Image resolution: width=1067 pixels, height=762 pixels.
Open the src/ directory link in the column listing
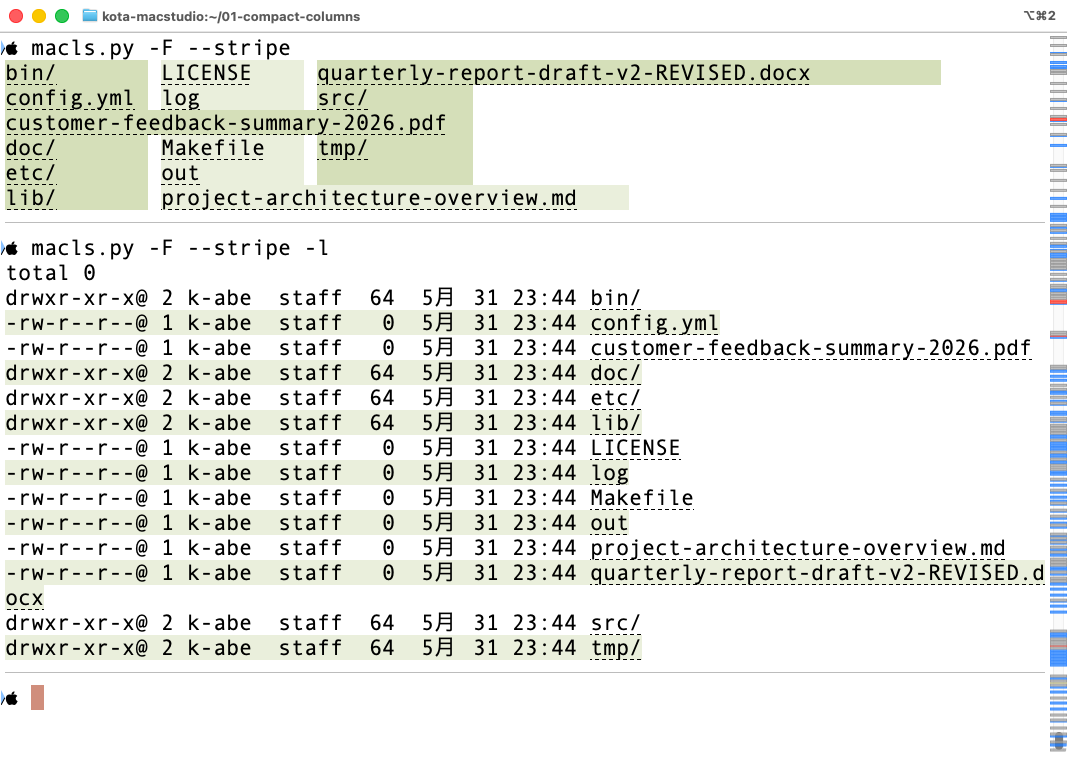click(343, 98)
